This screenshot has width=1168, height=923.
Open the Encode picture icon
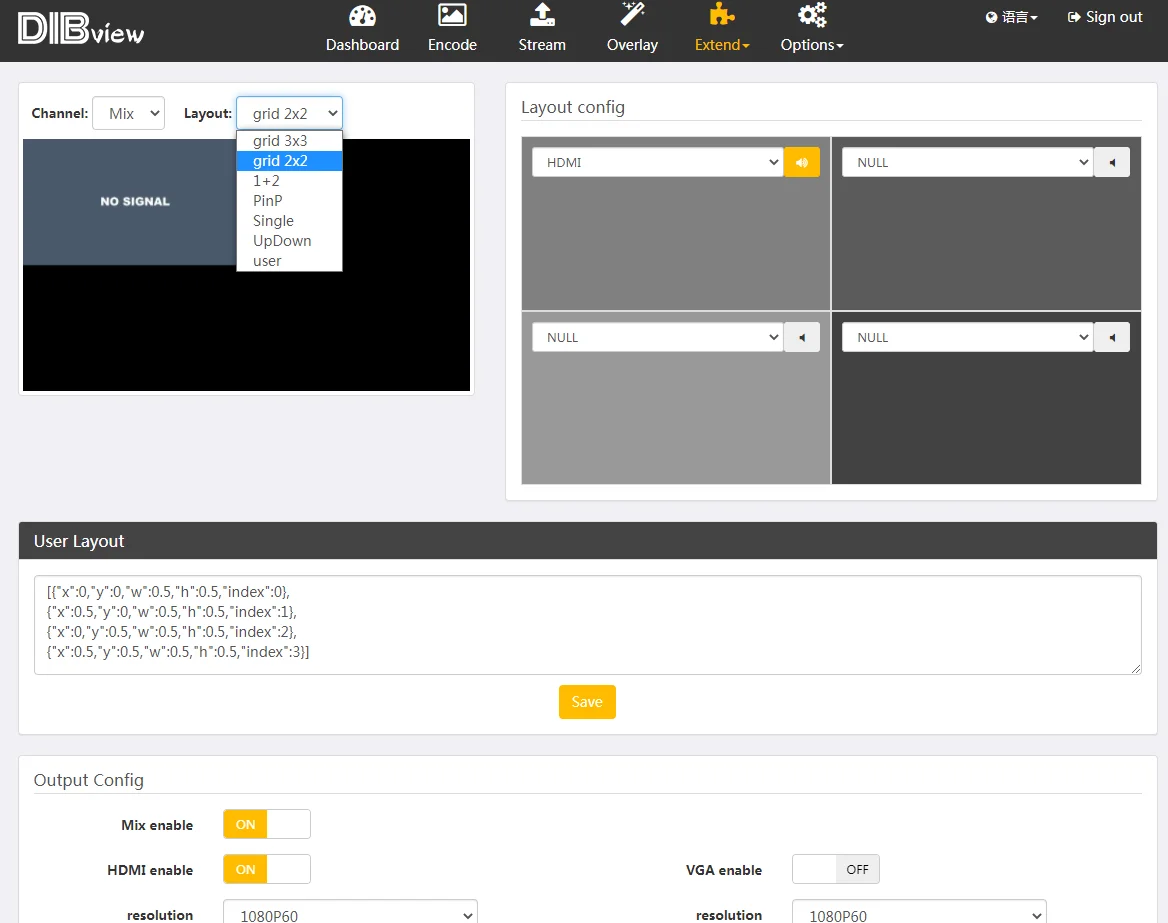[x=452, y=15]
